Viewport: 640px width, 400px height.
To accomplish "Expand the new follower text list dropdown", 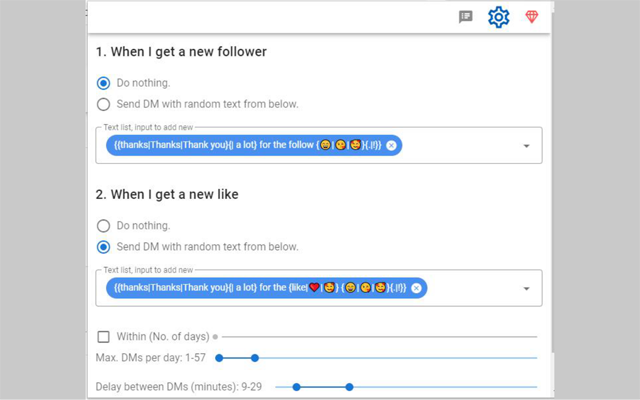I will coord(527,146).
